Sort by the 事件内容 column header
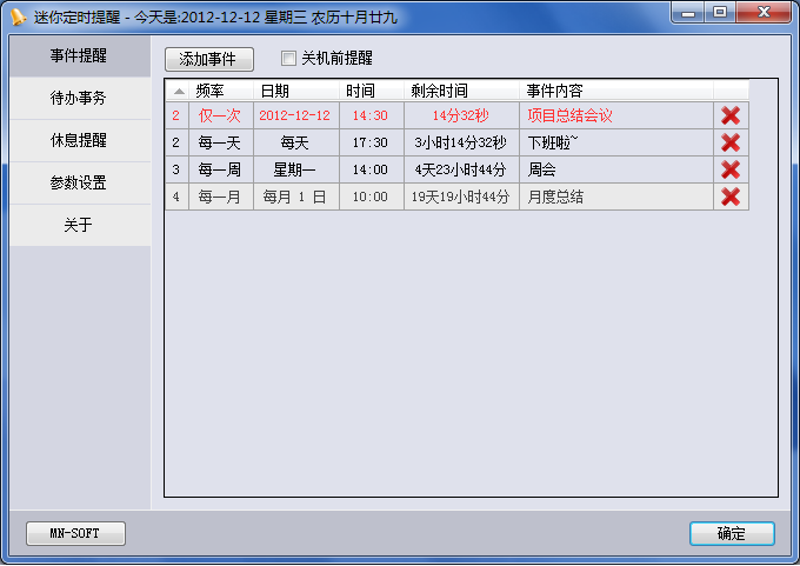This screenshot has width=800, height=566. click(x=616, y=91)
